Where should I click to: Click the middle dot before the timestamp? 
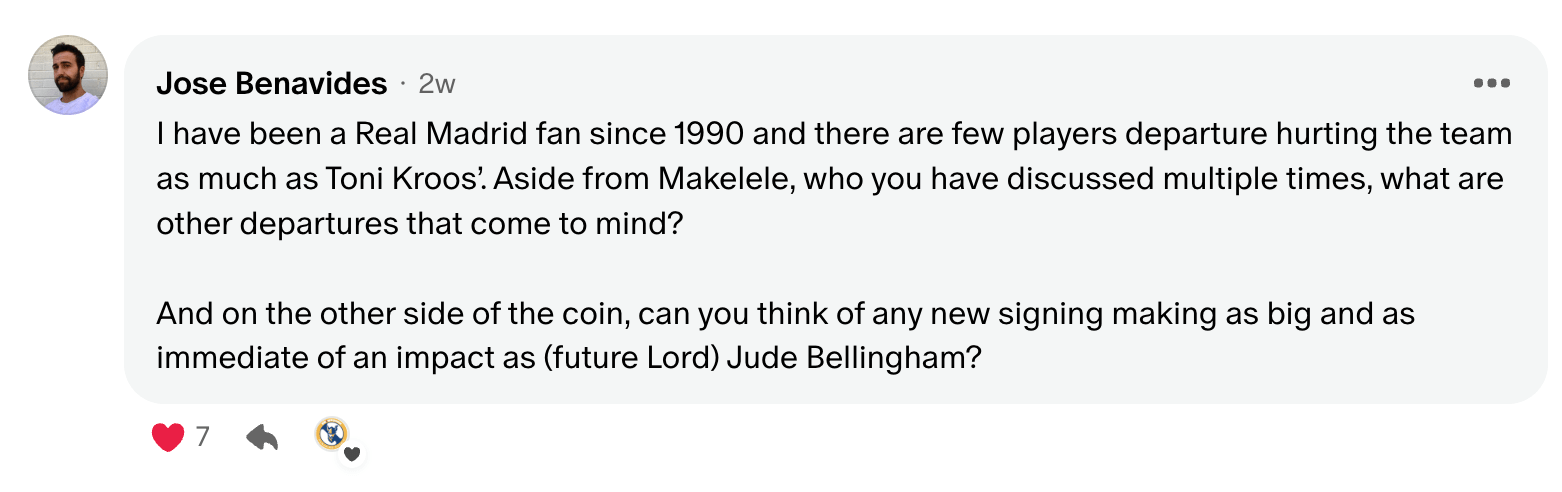[403, 85]
